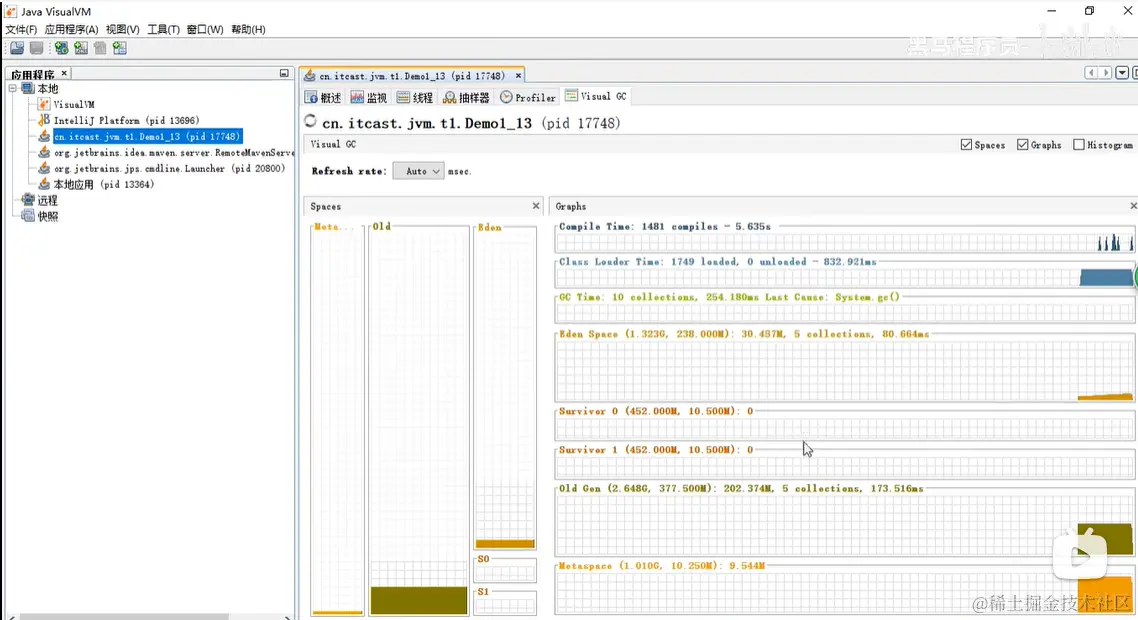Click the Class Loader Time graph label

click(x=717, y=261)
